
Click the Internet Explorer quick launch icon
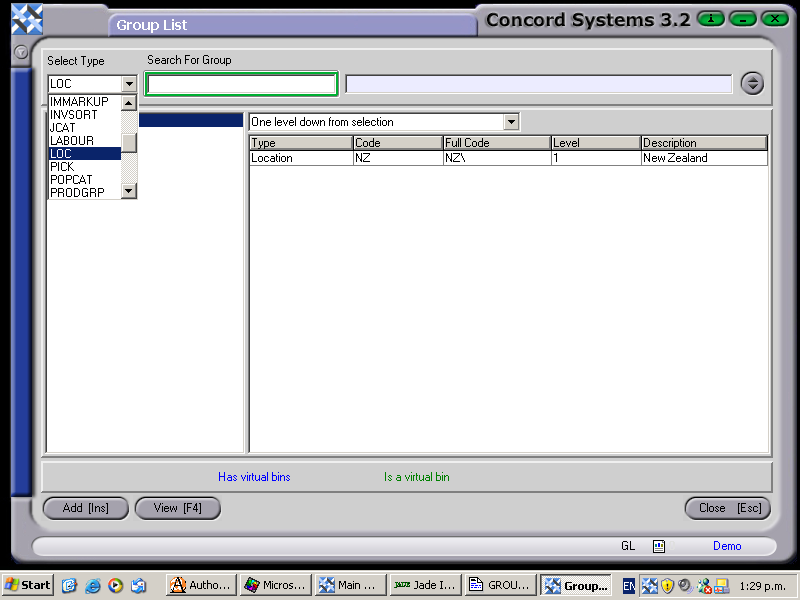pos(93,585)
